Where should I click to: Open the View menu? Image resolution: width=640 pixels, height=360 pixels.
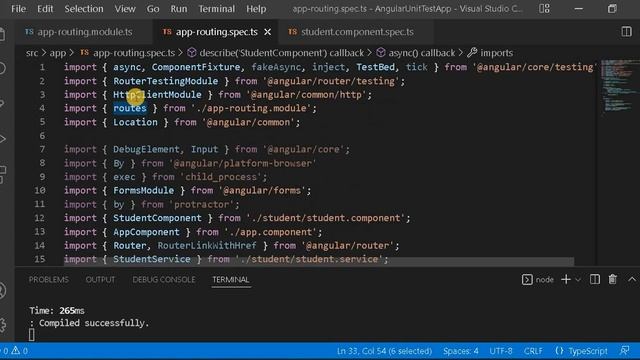tap(125, 9)
